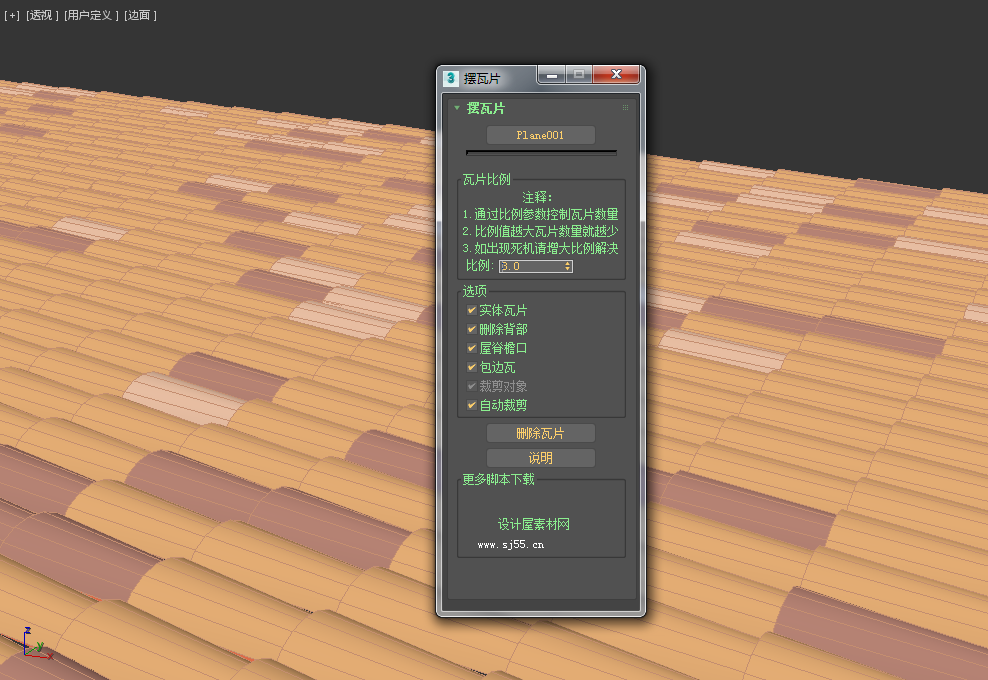Screen dimensions: 988x680
Task: Open the [+] viewport options menu
Action: [11, 15]
